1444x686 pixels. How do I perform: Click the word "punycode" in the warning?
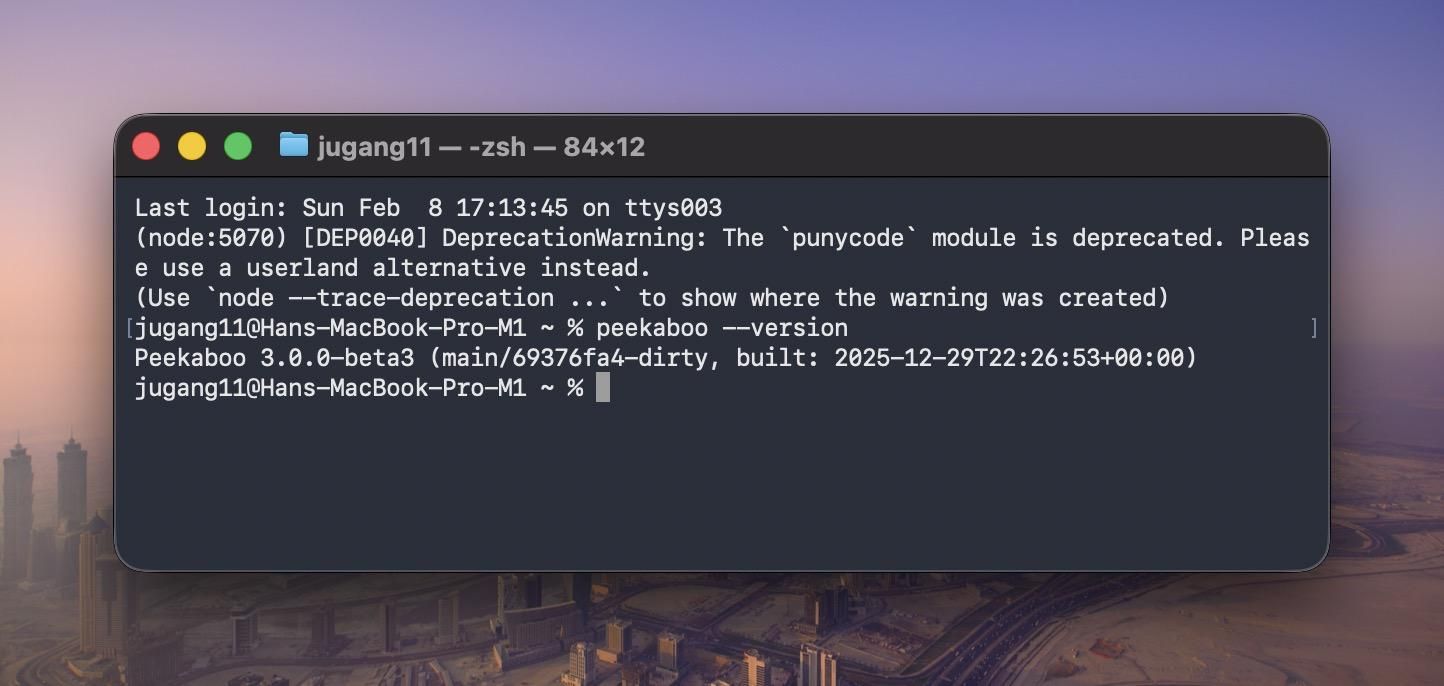tap(833, 238)
